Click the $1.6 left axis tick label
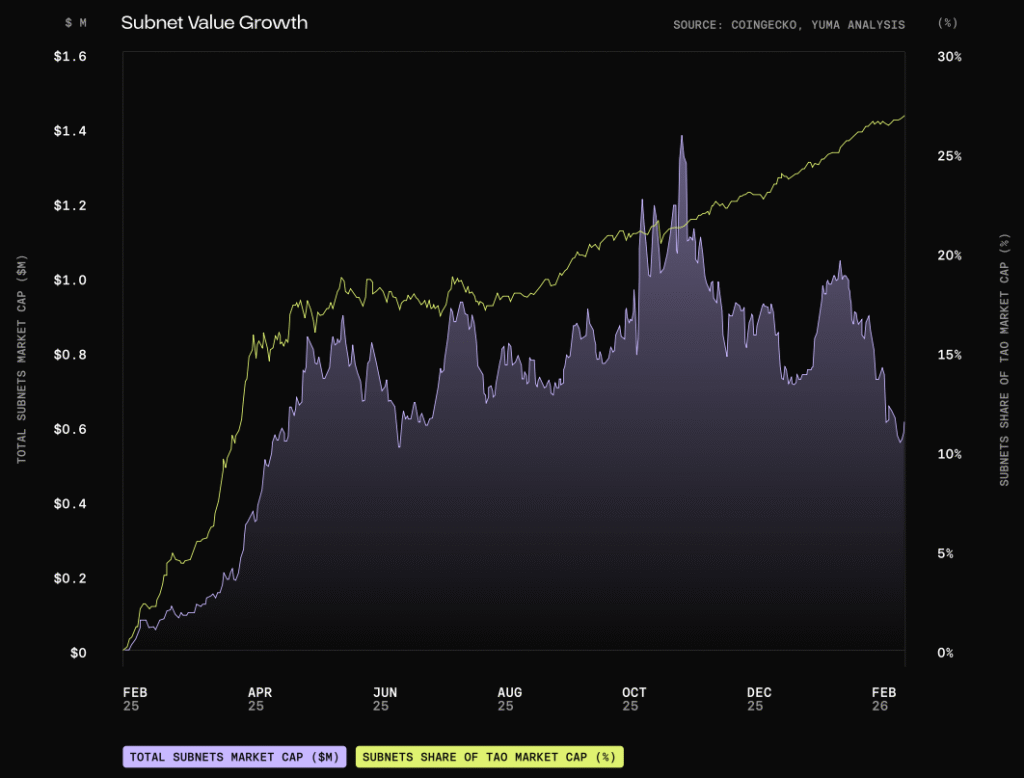Viewport: 1024px width, 778px height. [x=70, y=57]
